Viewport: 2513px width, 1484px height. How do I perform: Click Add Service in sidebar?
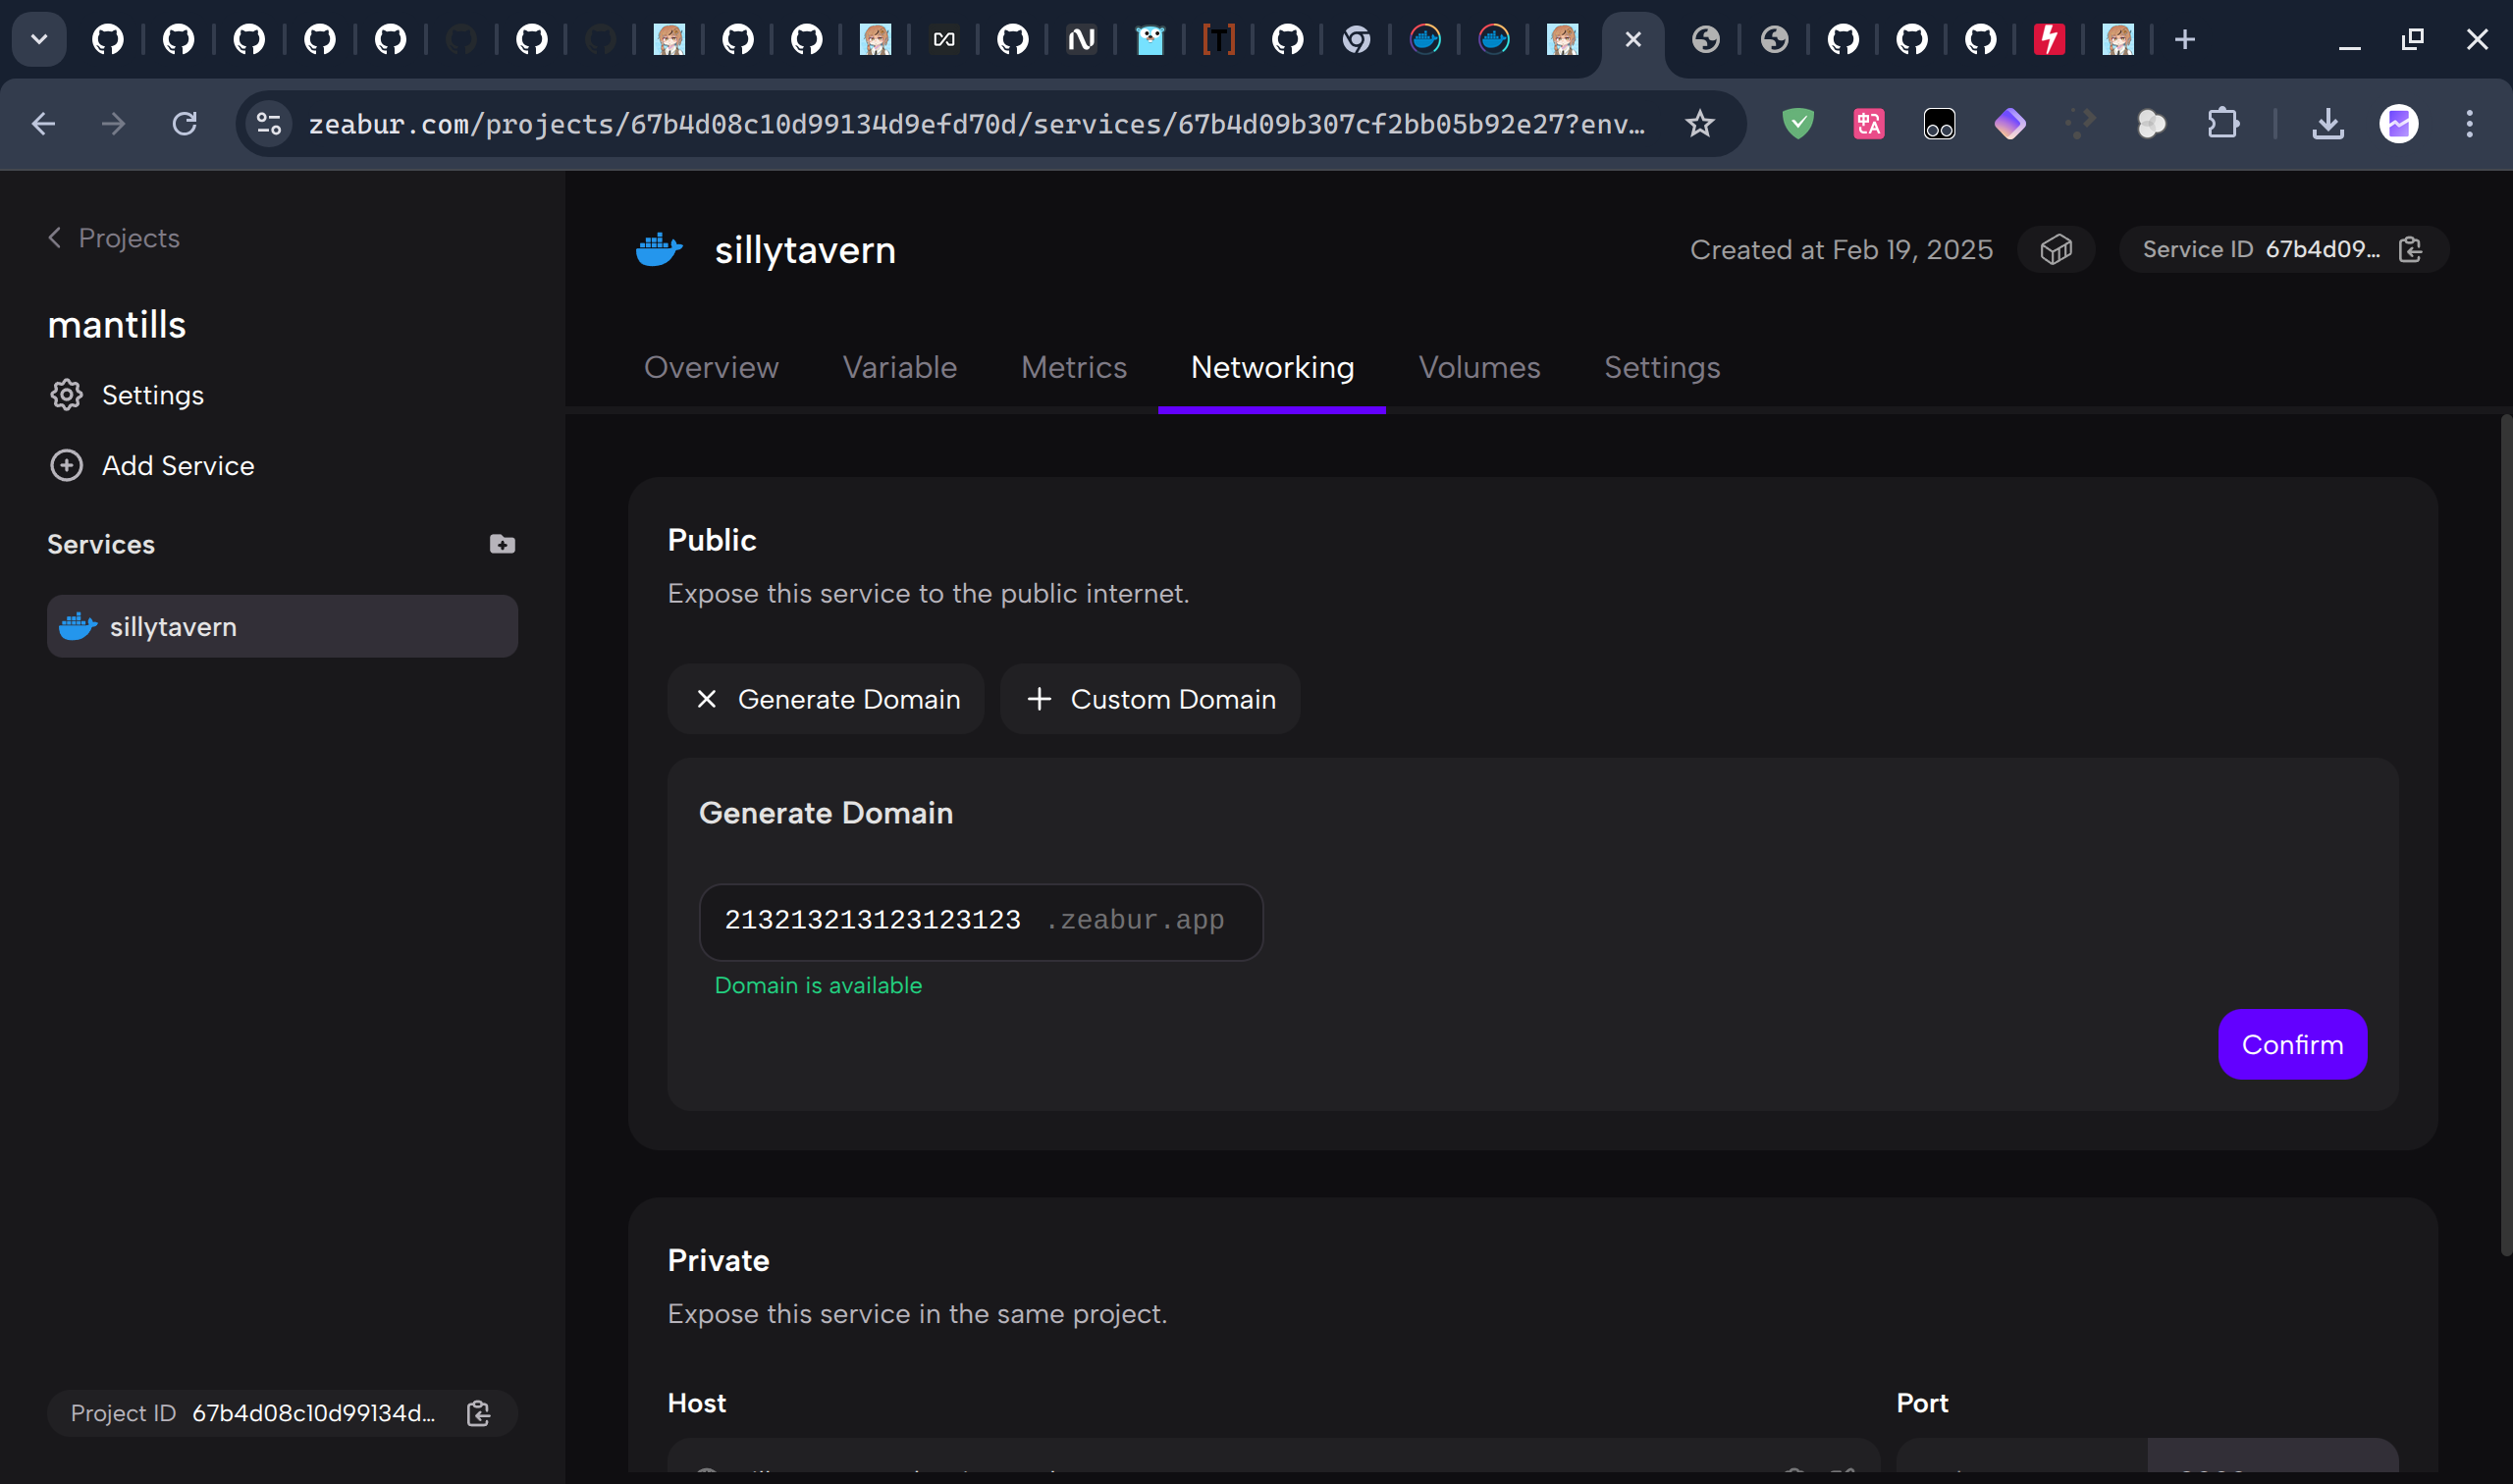[177, 465]
